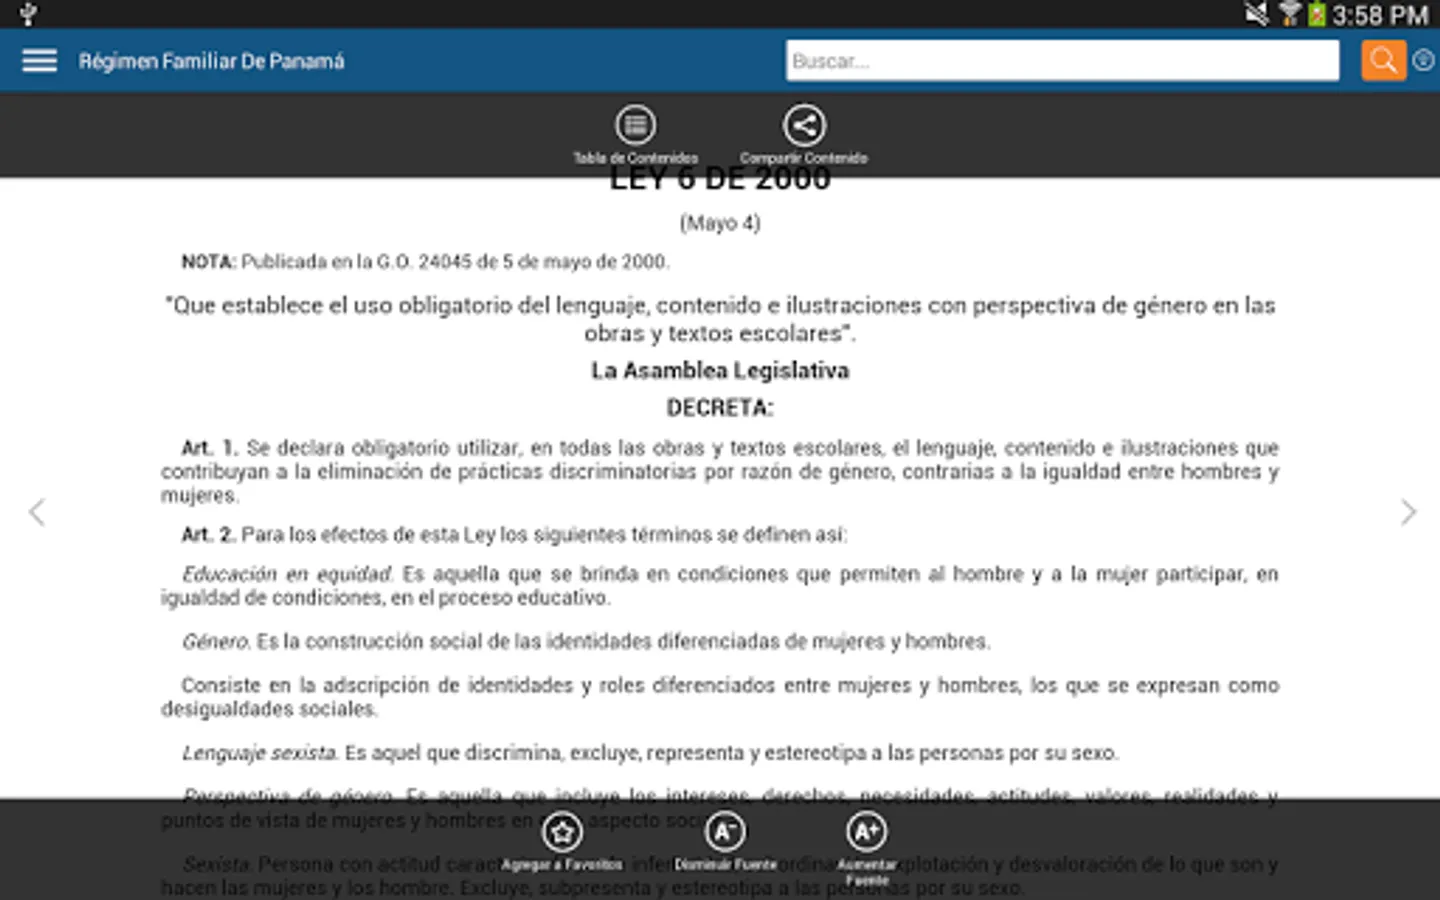Screen dimensions: 1440x900
Task: Tap the USB status icon
Action: point(27,14)
